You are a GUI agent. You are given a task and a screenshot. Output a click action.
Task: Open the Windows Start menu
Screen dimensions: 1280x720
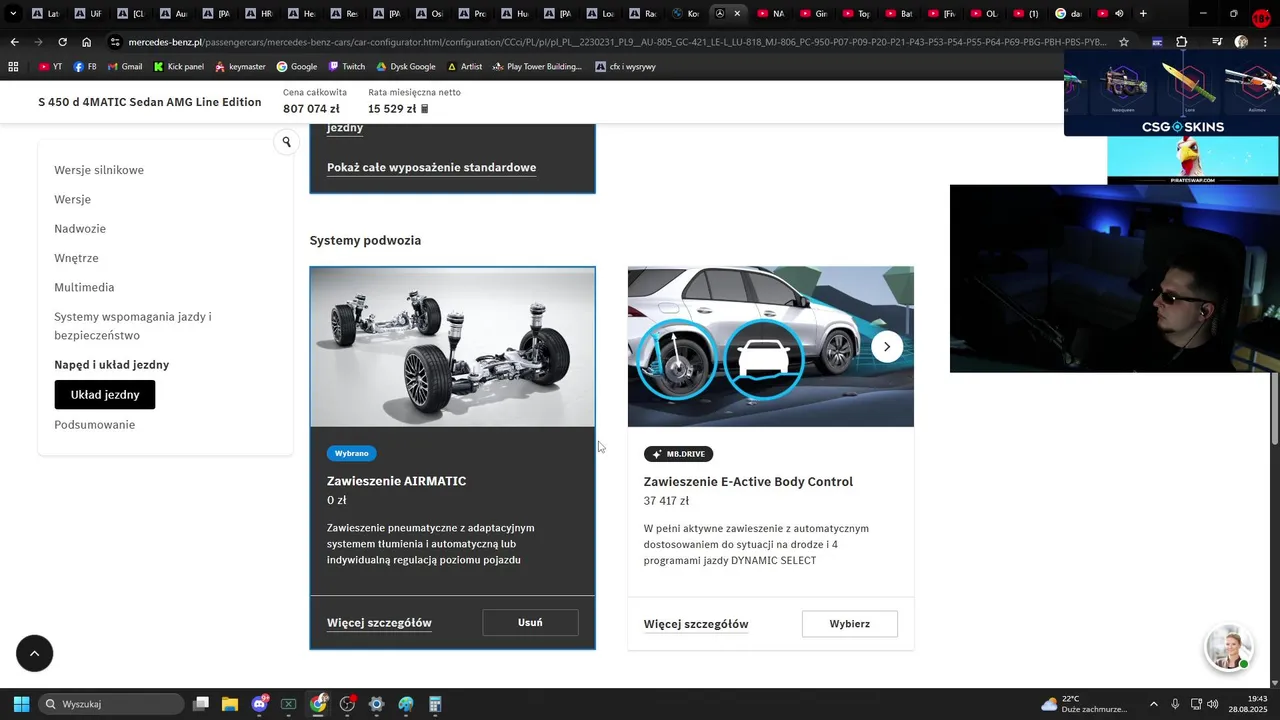[21, 704]
